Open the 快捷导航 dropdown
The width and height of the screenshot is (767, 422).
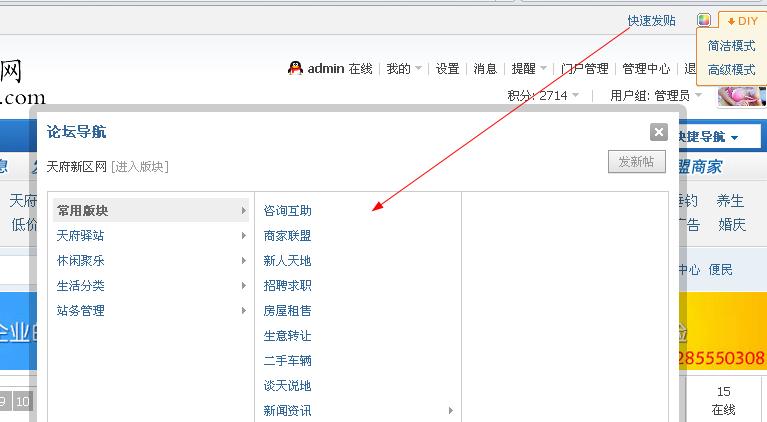pos(707,137)
